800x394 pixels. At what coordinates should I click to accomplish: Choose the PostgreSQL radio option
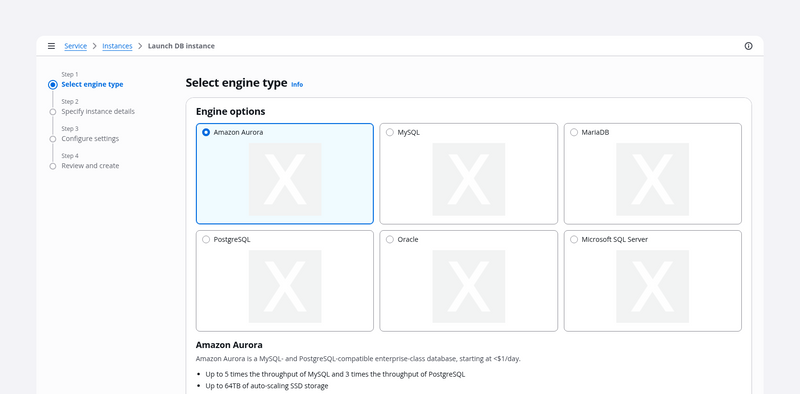point(206,239)
